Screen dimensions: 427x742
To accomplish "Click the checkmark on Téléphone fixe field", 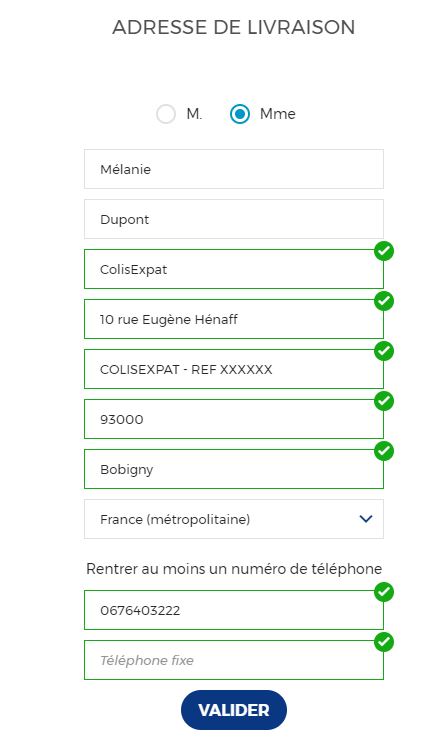I will coord(384,642).
